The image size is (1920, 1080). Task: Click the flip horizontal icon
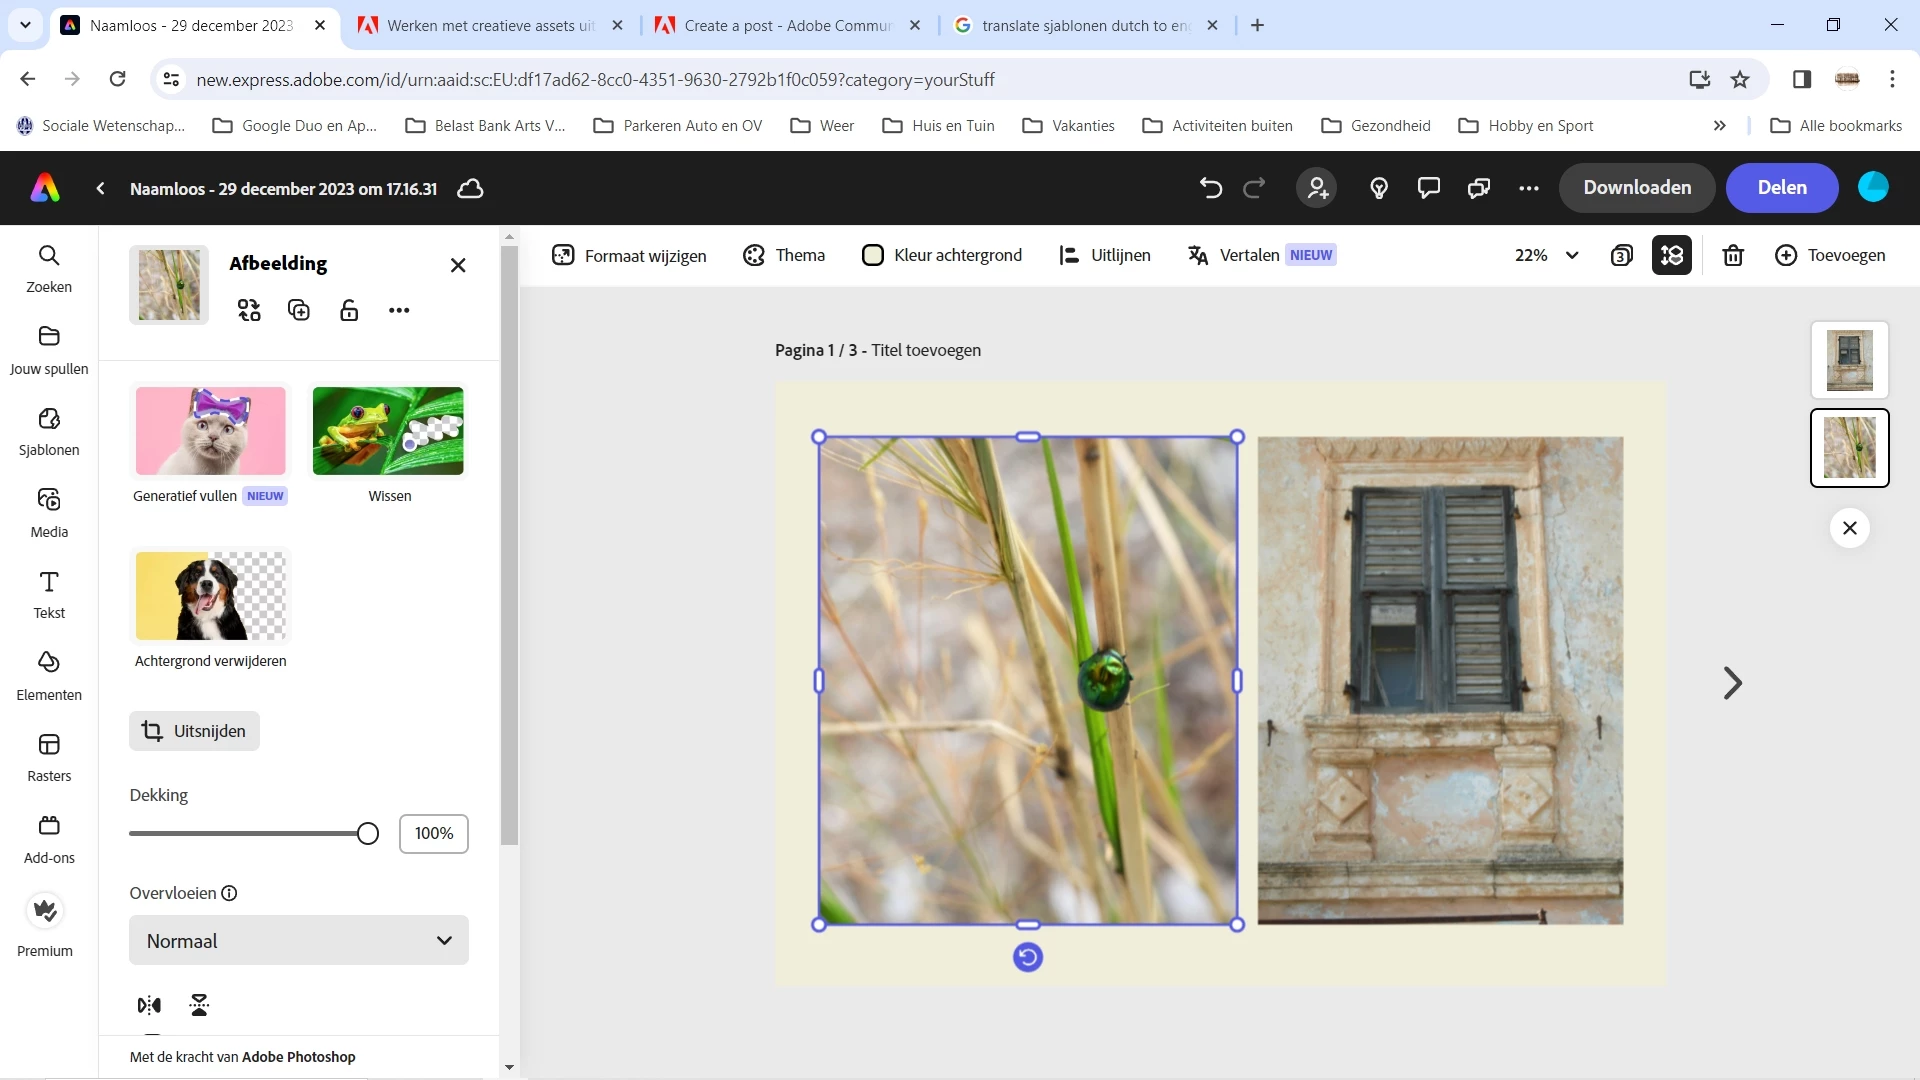pos(149,1005)
